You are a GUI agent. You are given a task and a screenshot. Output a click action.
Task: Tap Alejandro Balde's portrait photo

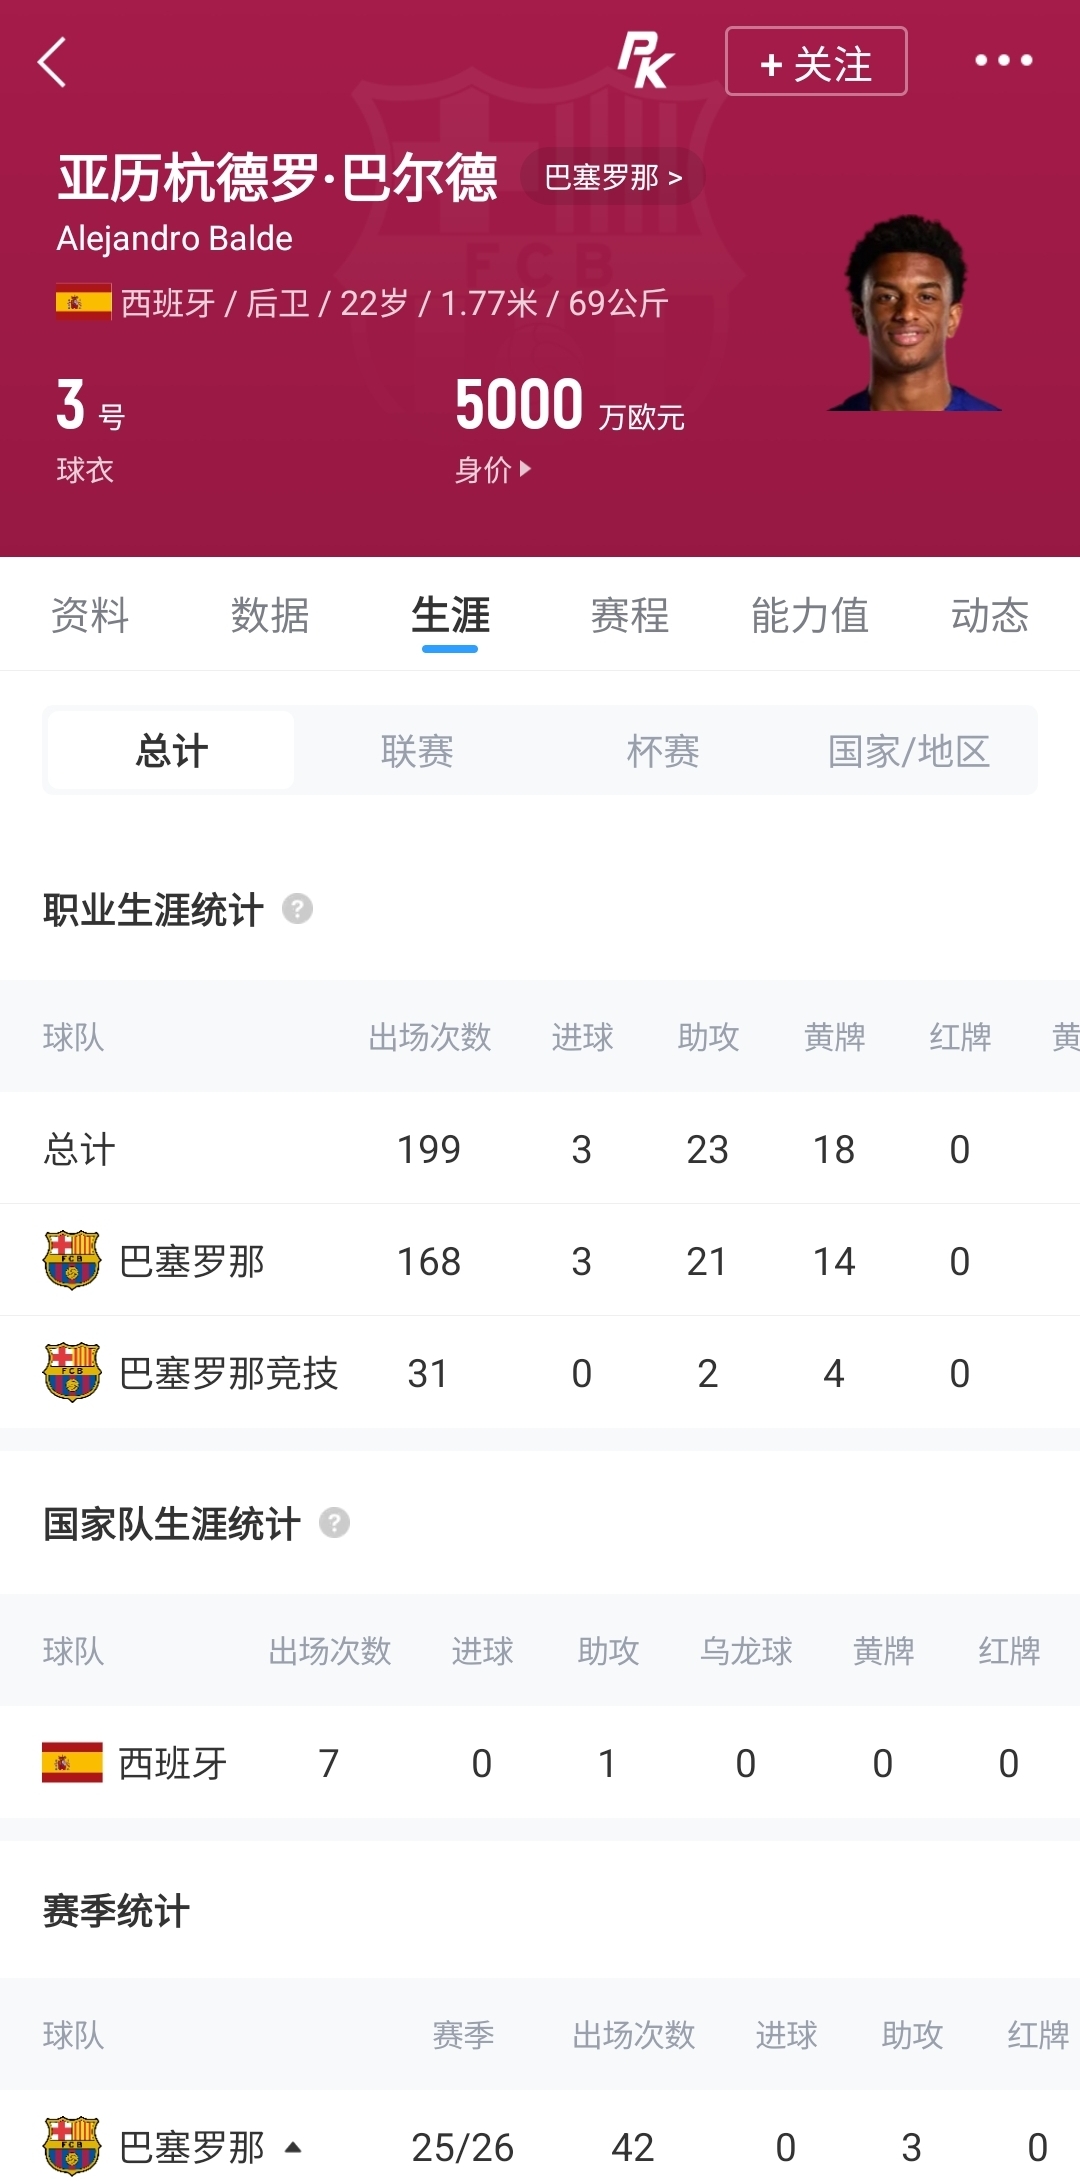coord(913,312)
